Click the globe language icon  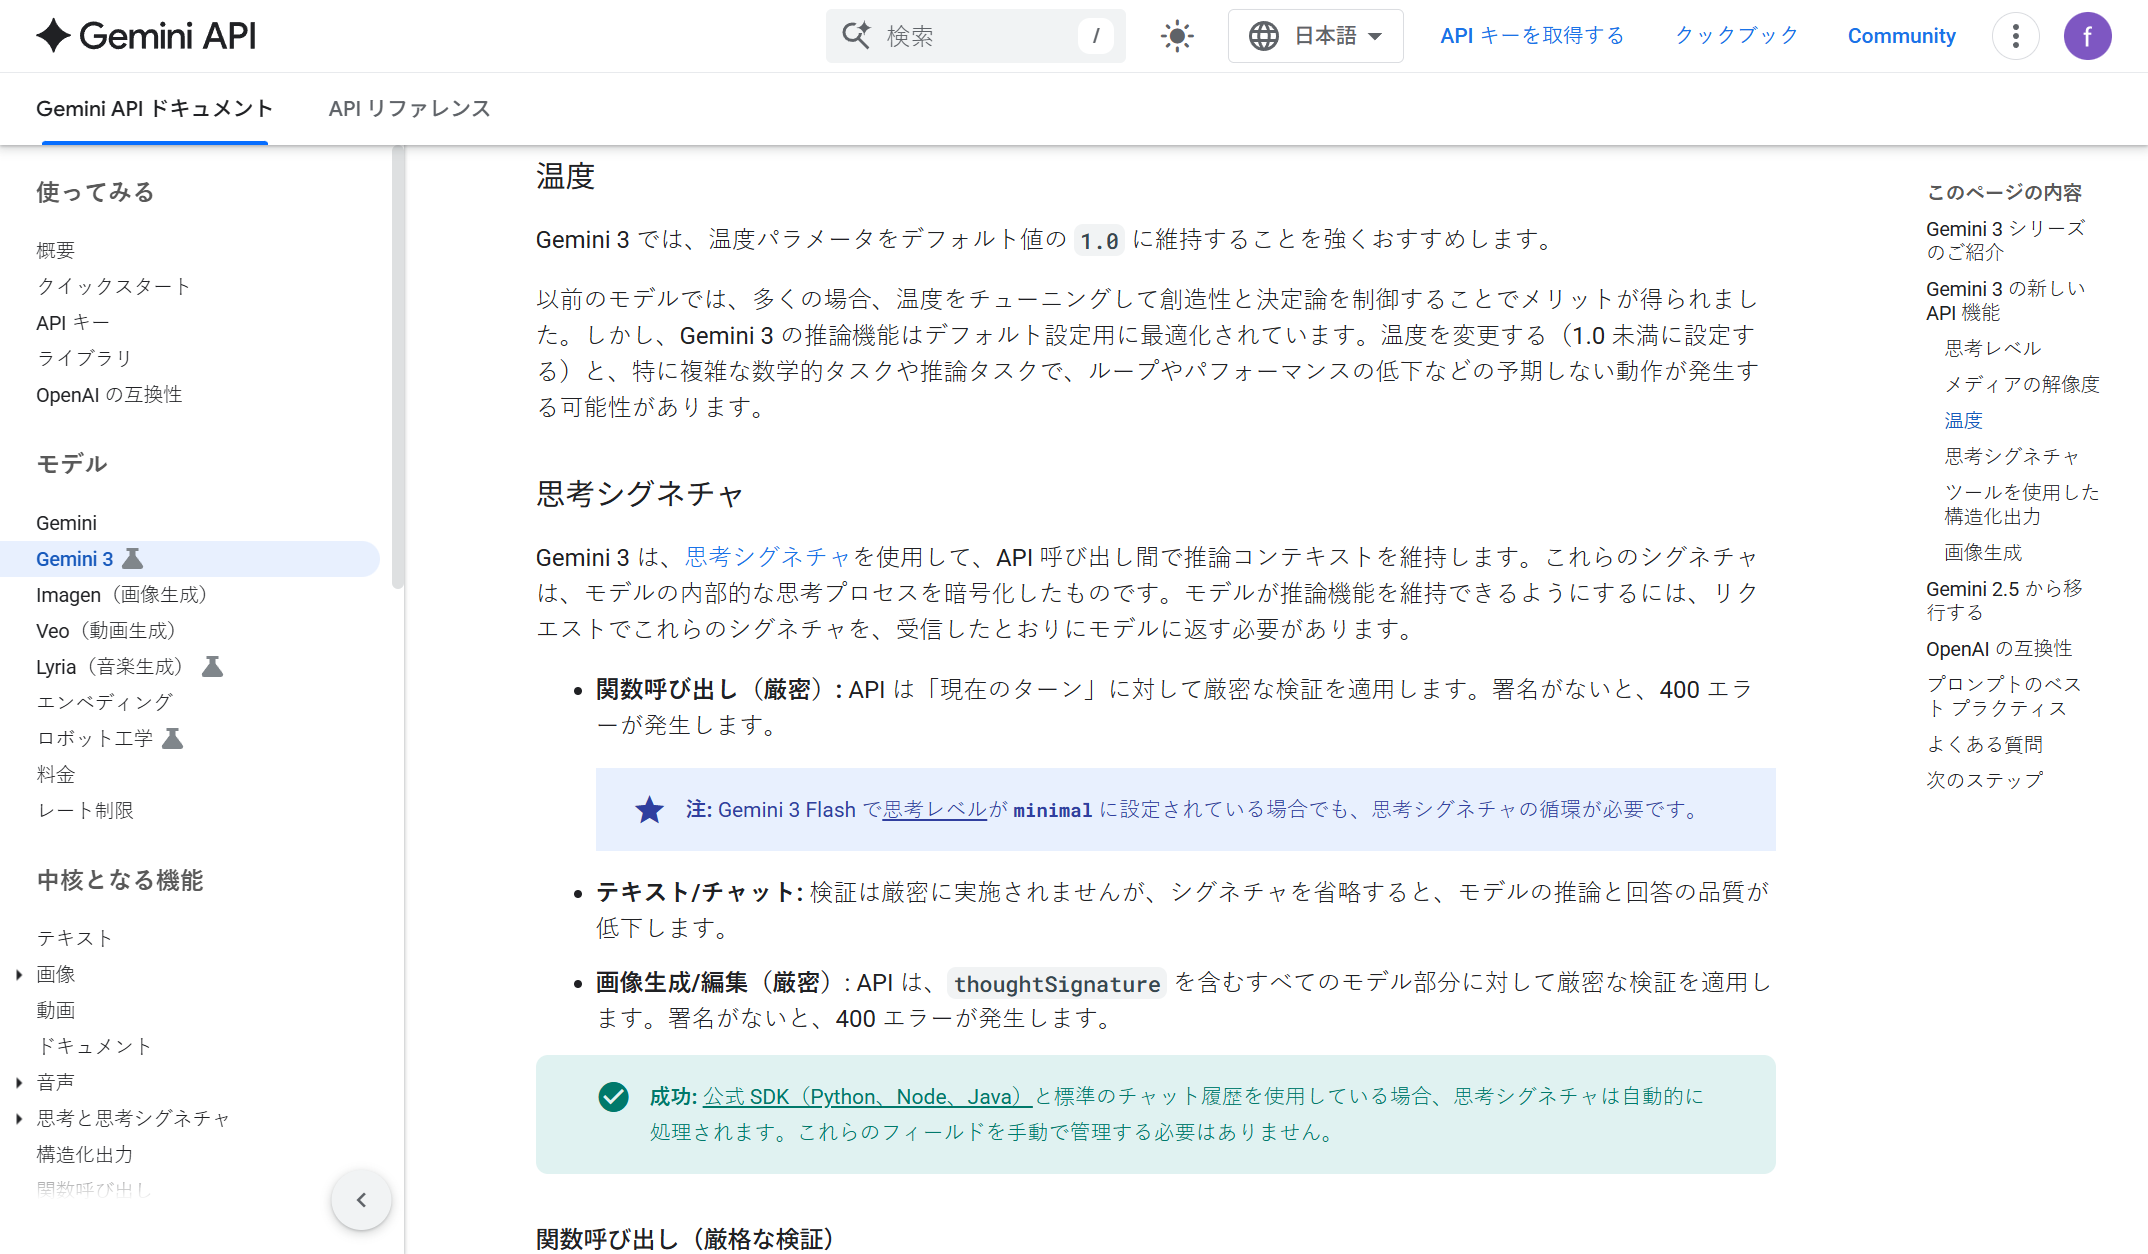click(1264, 36)
